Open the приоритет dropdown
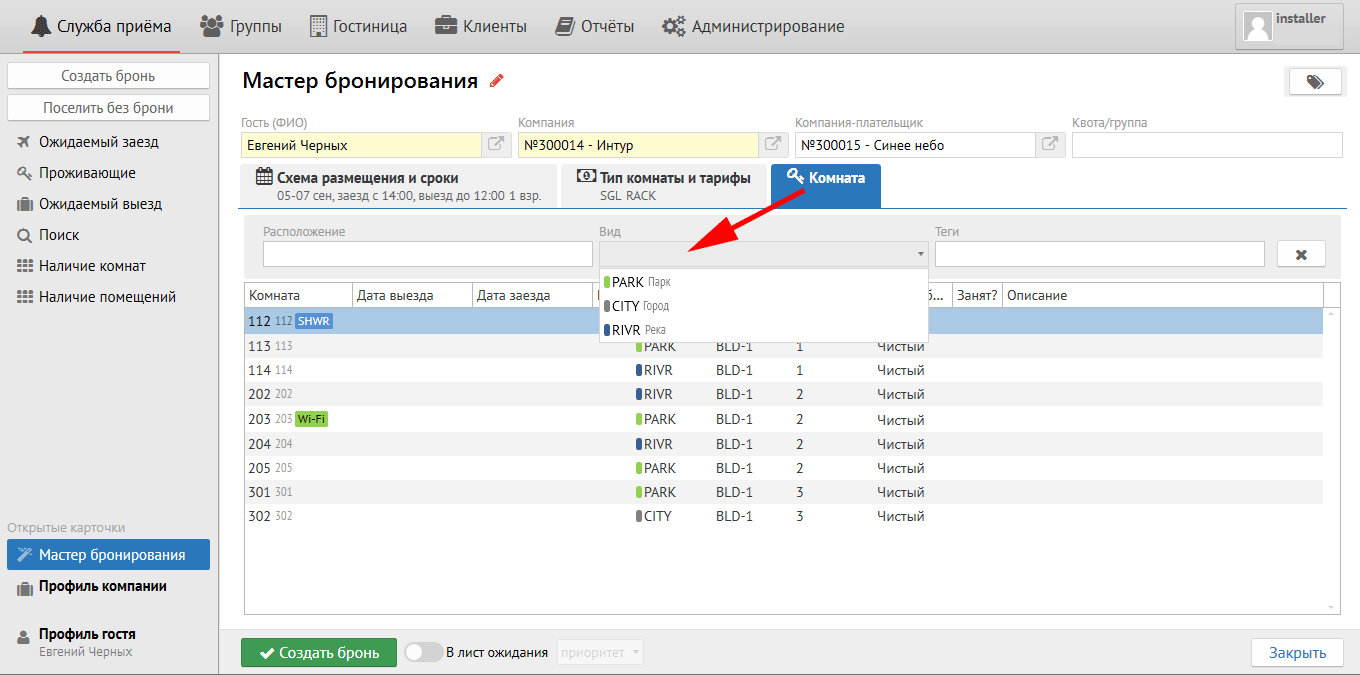The width and height of the screenshot is (1360, 675). click(600, 652)
